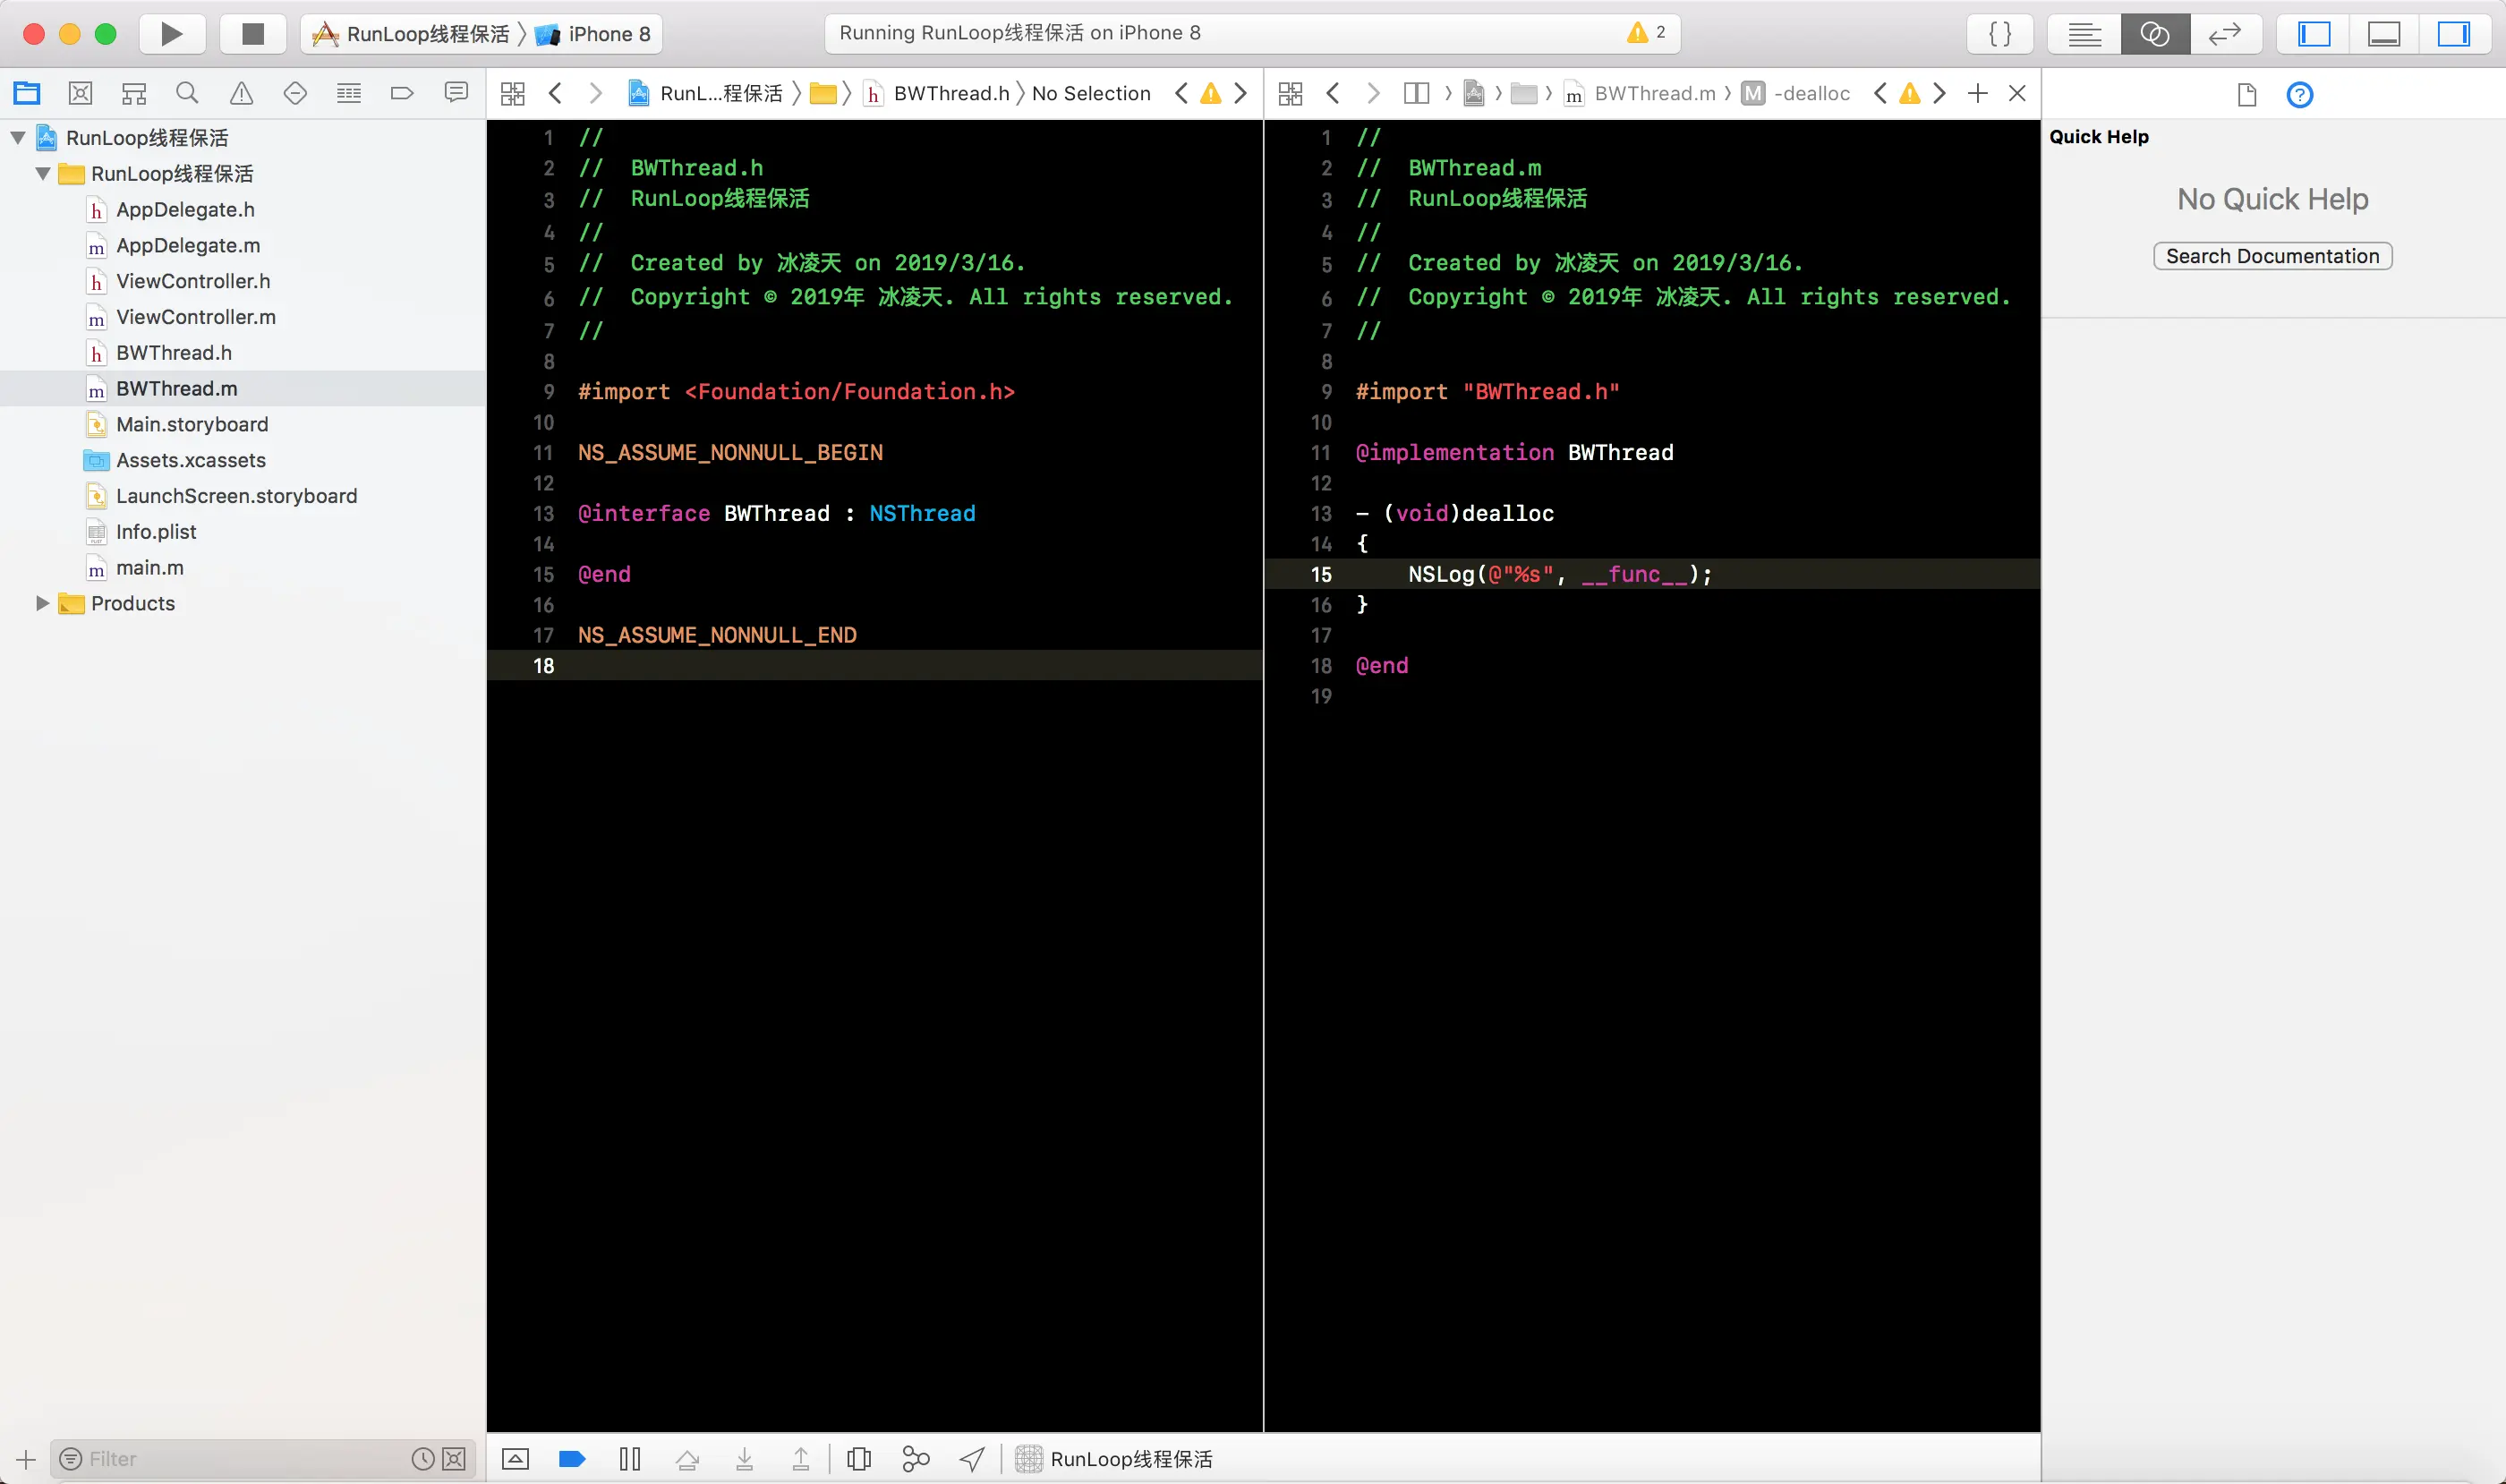The height and width of the screenshot is (1484, 2506).
Task: Collapse the RunLoop线程保活 project root
Action: coord(18,138)
